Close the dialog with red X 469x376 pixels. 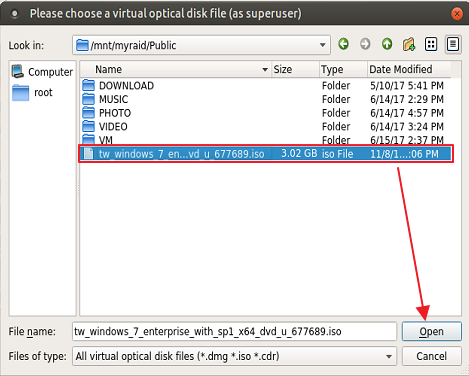pyautogui.click(x=457, y=14)
